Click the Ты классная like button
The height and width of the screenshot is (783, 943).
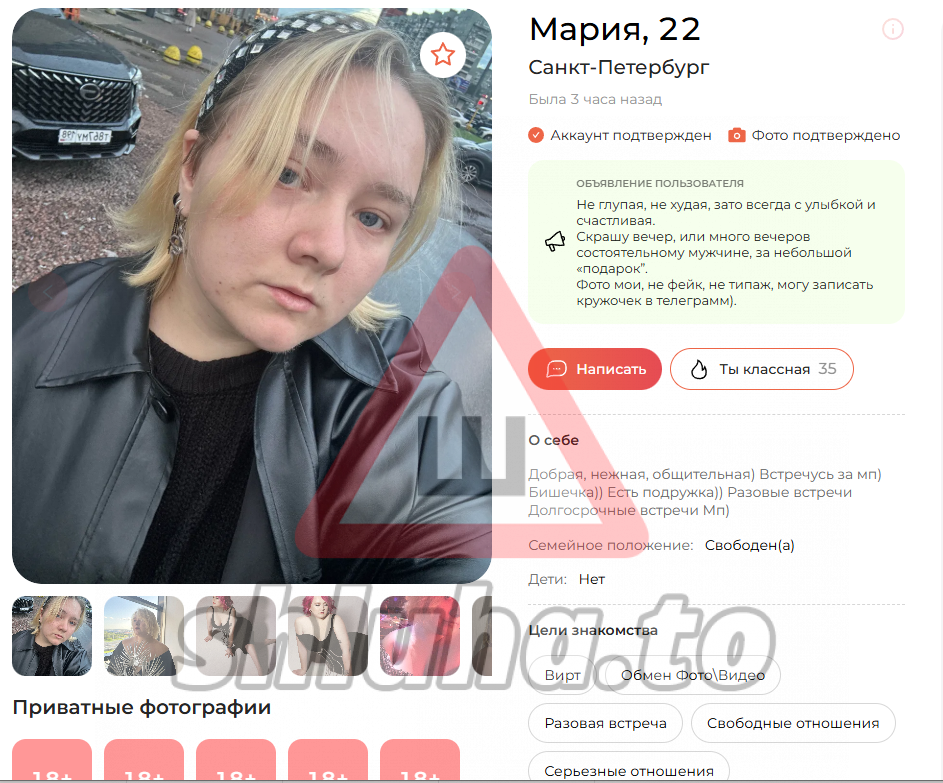pos(761,369)
